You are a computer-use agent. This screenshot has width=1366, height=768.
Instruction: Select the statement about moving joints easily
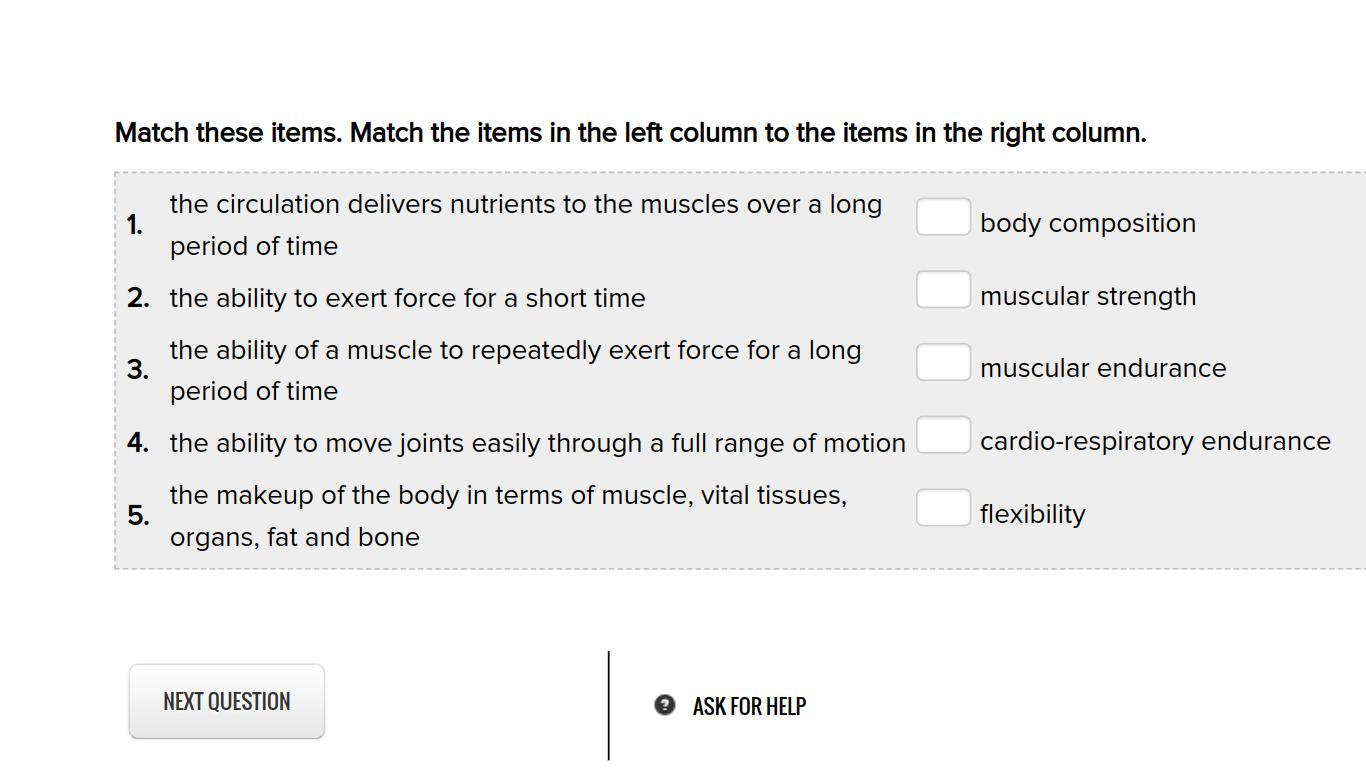pyautogui.click(x=537, y=443)
